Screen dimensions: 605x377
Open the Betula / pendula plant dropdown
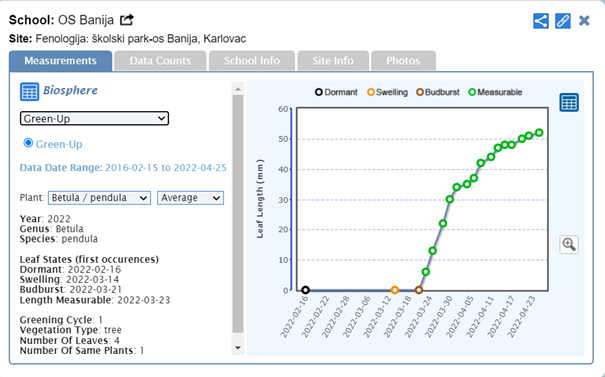pos(99,198)
